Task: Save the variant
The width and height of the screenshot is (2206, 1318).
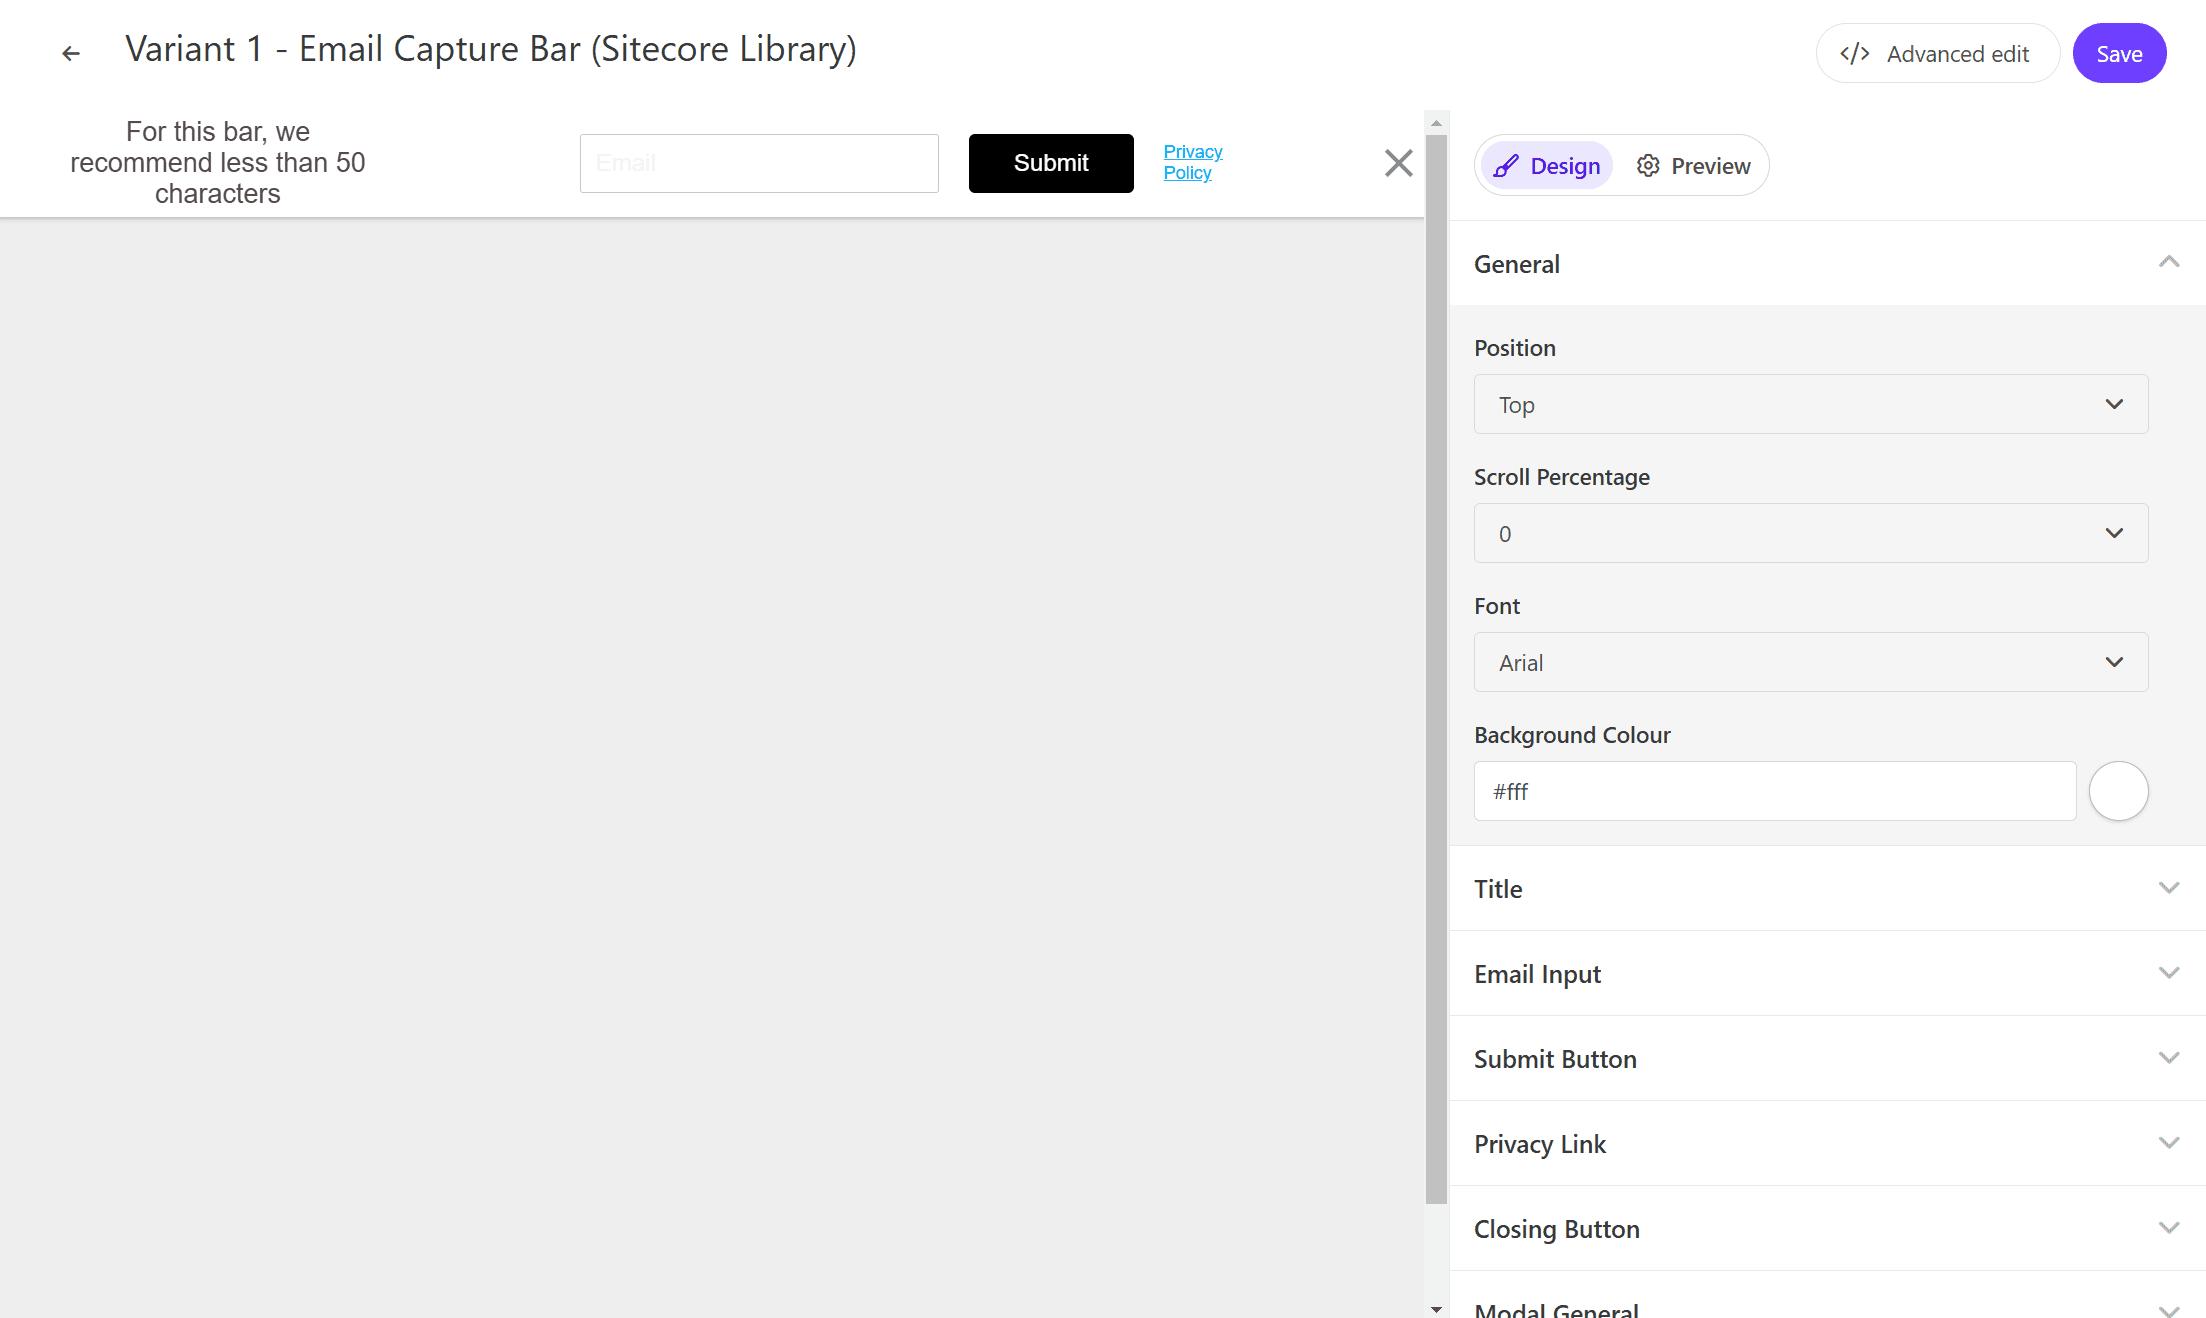Action: [2118, 54]
